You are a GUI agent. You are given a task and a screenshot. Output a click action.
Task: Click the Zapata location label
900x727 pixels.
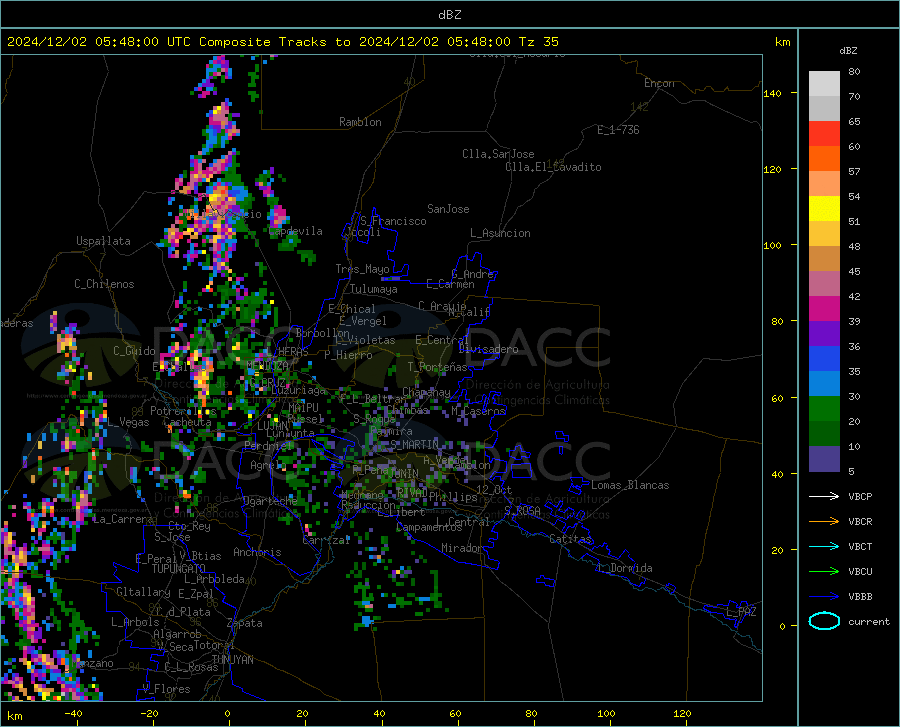pyautogui.click(x=245, y=623)
